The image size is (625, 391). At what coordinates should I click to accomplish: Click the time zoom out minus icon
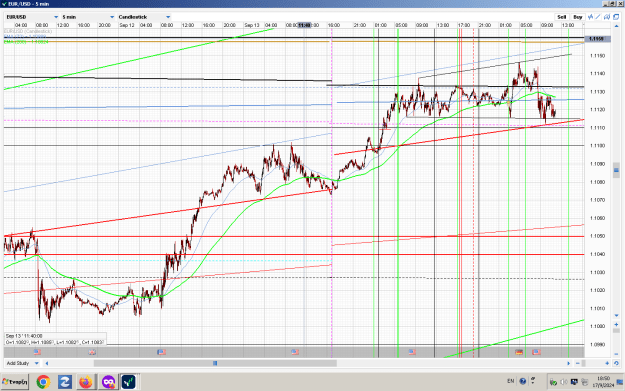[578, 363]
